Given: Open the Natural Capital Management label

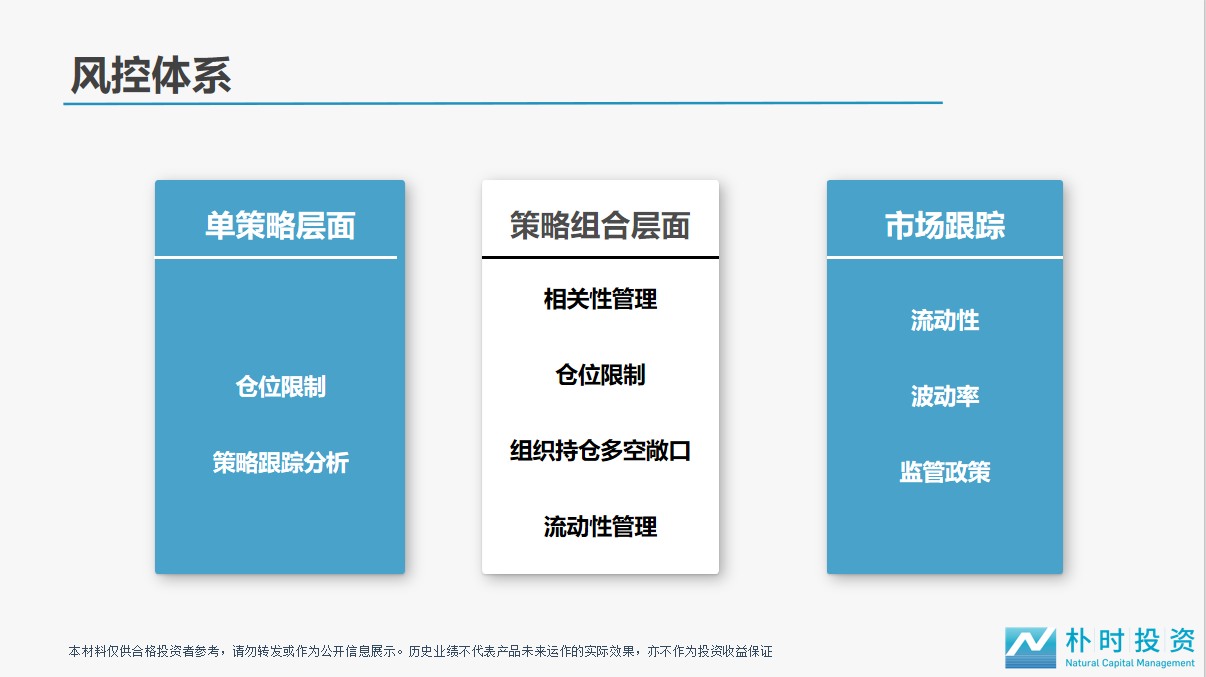Looking at the screenshot, I should point(1130,660).
